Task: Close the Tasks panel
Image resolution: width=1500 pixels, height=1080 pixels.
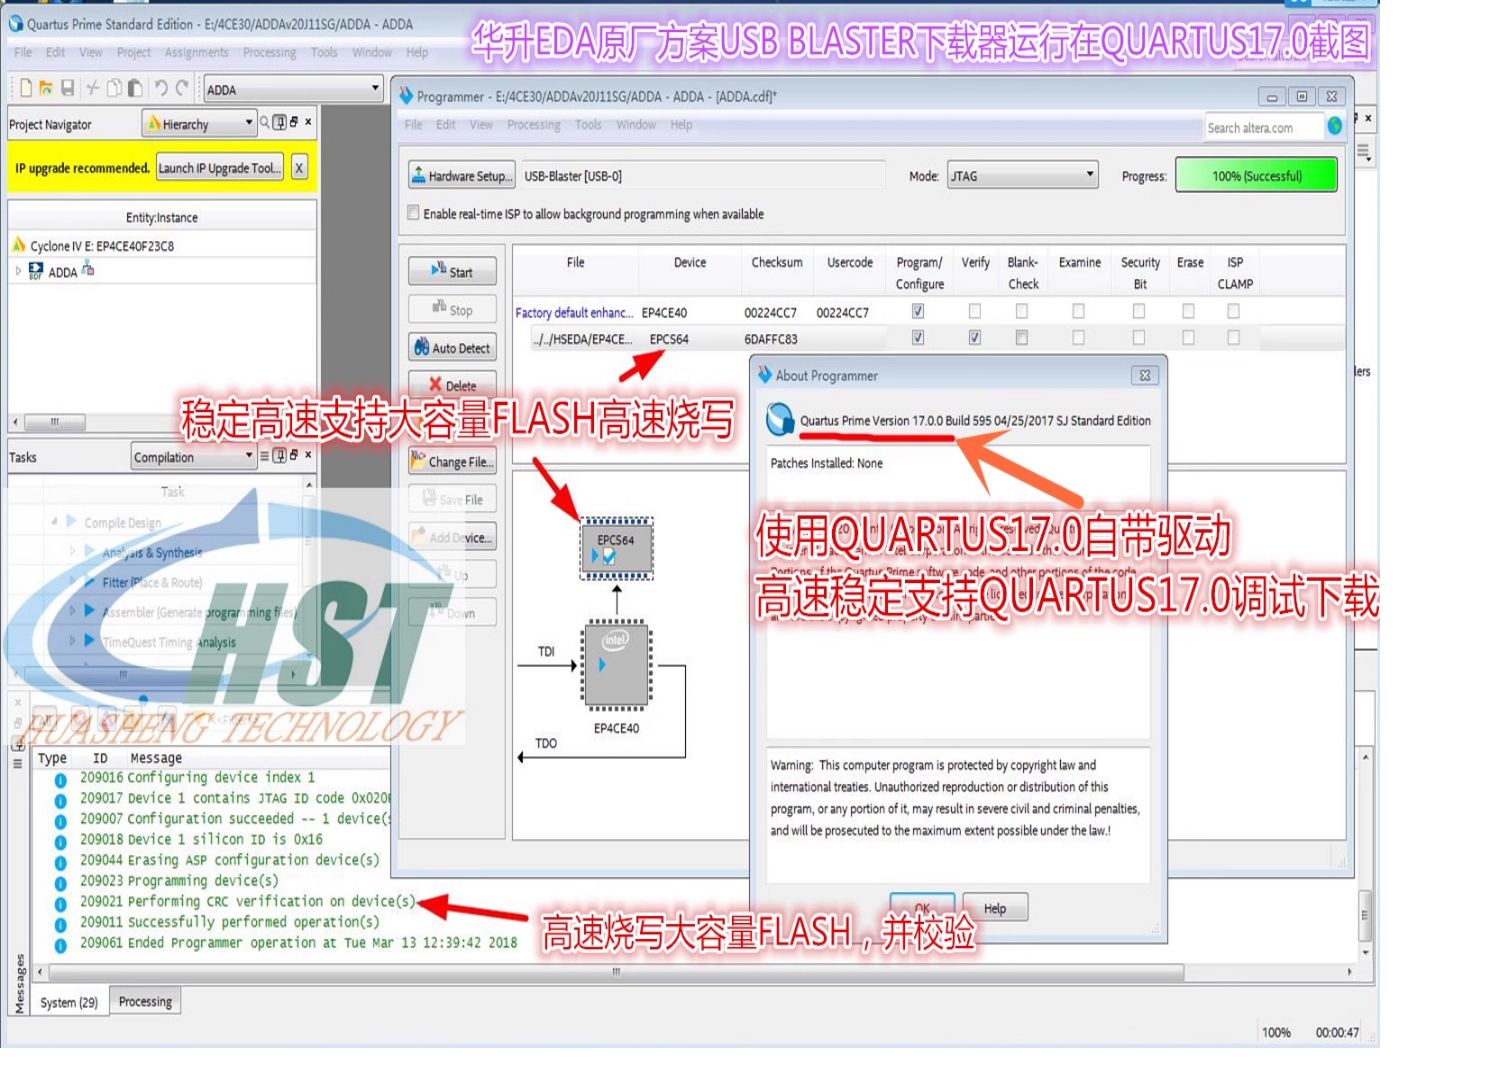Action: pyautogui.click(x=308, y=456)
